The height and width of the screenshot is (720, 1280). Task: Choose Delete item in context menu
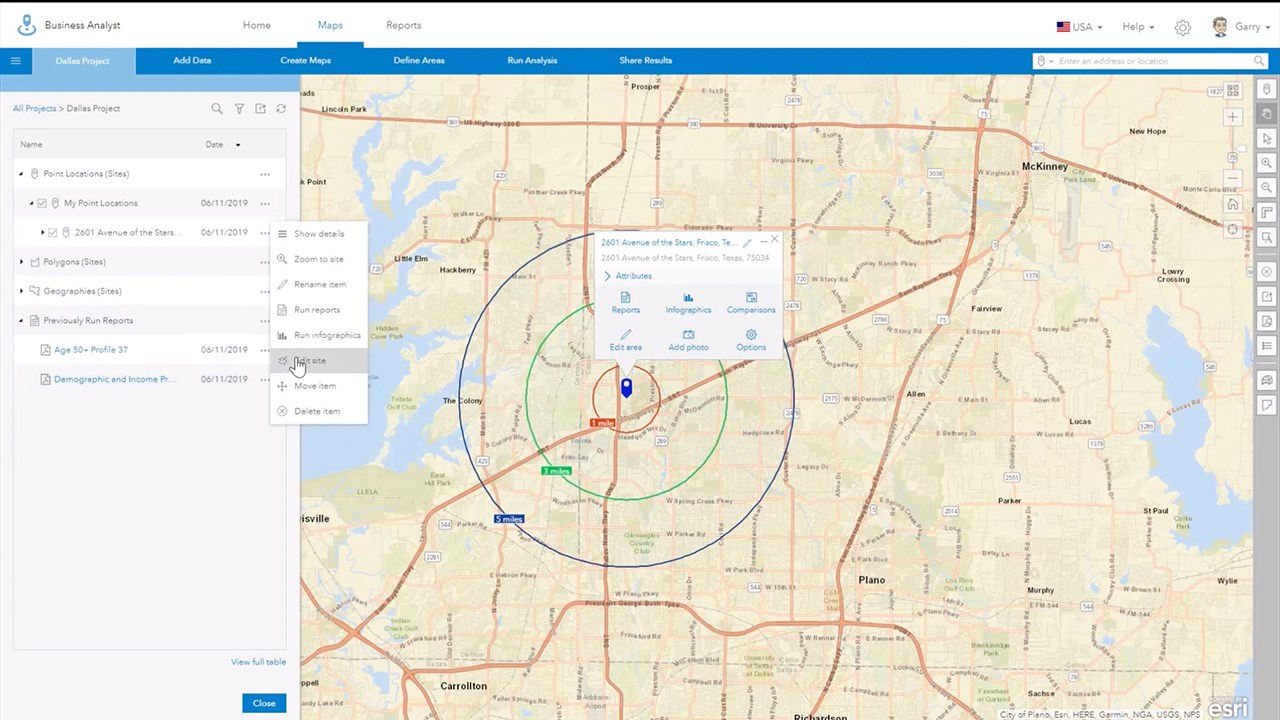click(x=316, y=411)
